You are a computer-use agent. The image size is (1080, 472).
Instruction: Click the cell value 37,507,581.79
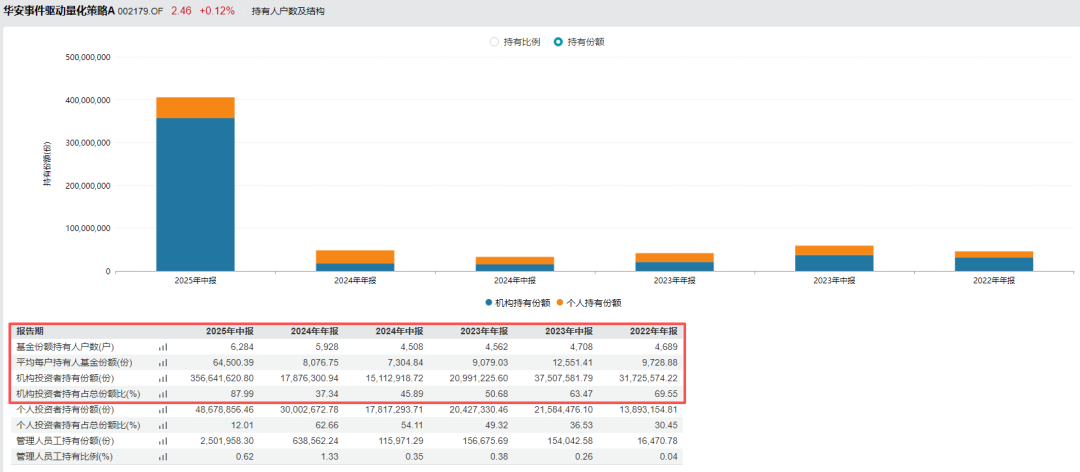click(565, 378)
